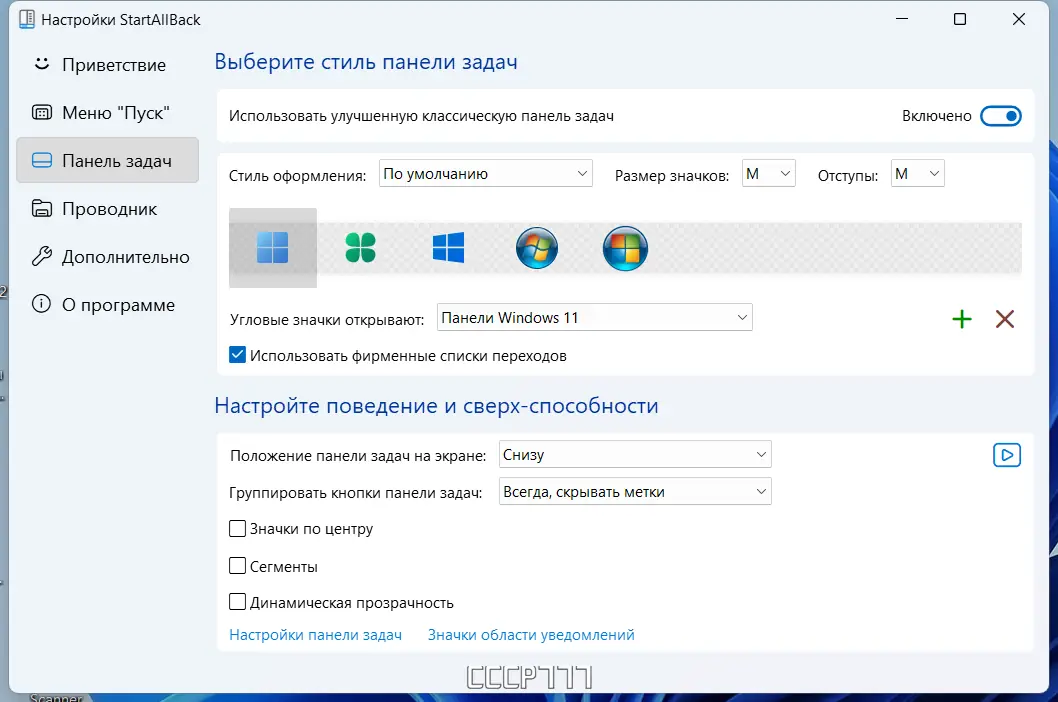Select the Windows 11 start button icon
Screen dimensions: 1058x702
273,248
